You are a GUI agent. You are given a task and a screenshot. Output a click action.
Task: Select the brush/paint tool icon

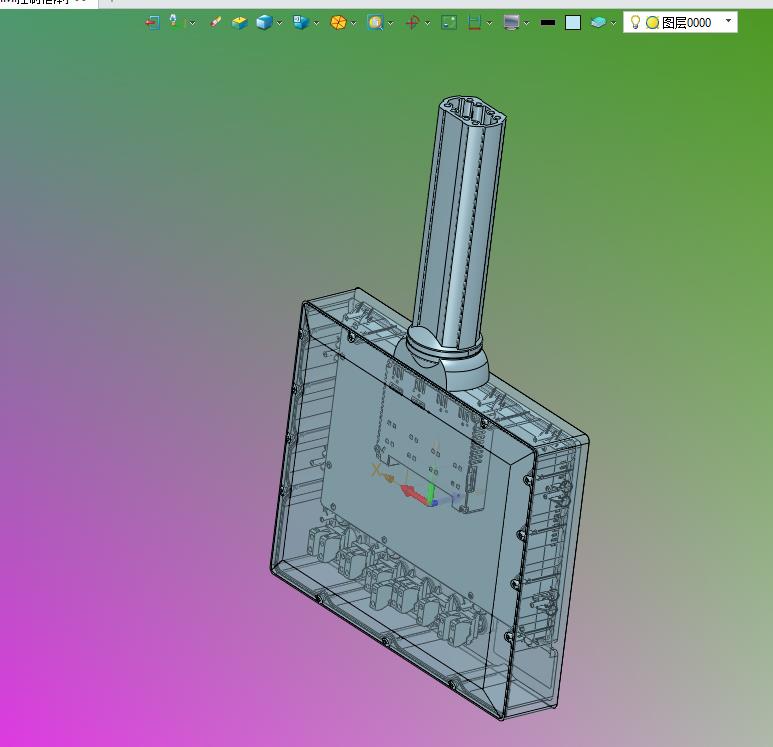coord(215,22)
